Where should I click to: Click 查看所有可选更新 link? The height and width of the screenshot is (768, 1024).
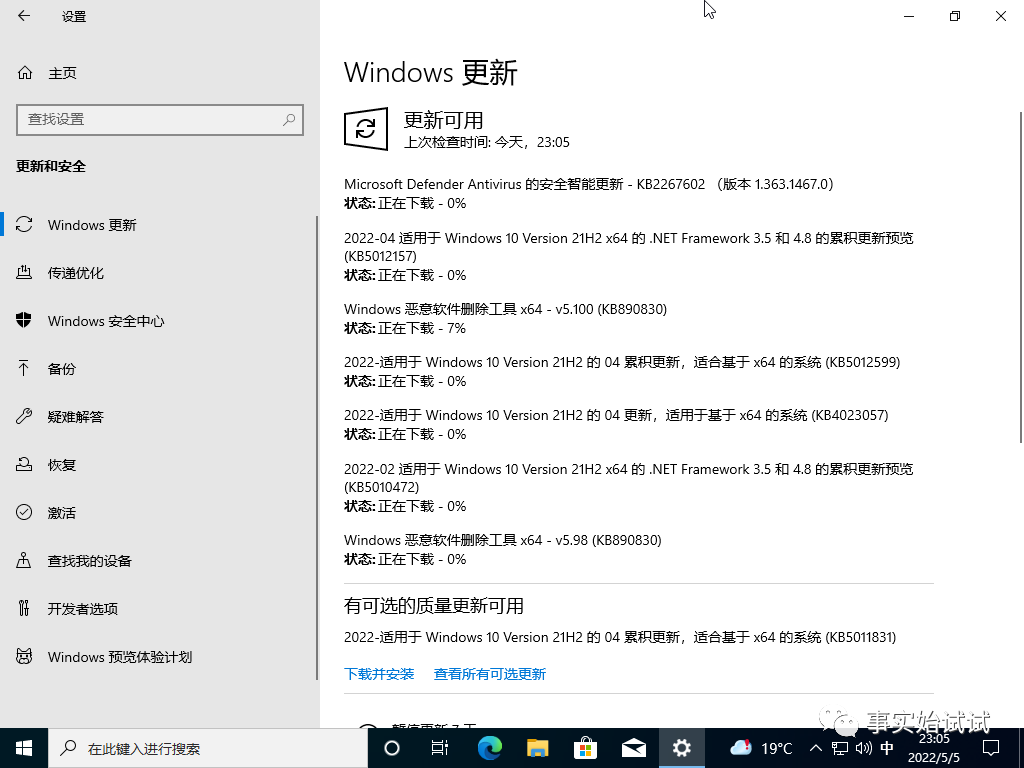point(490,674)
